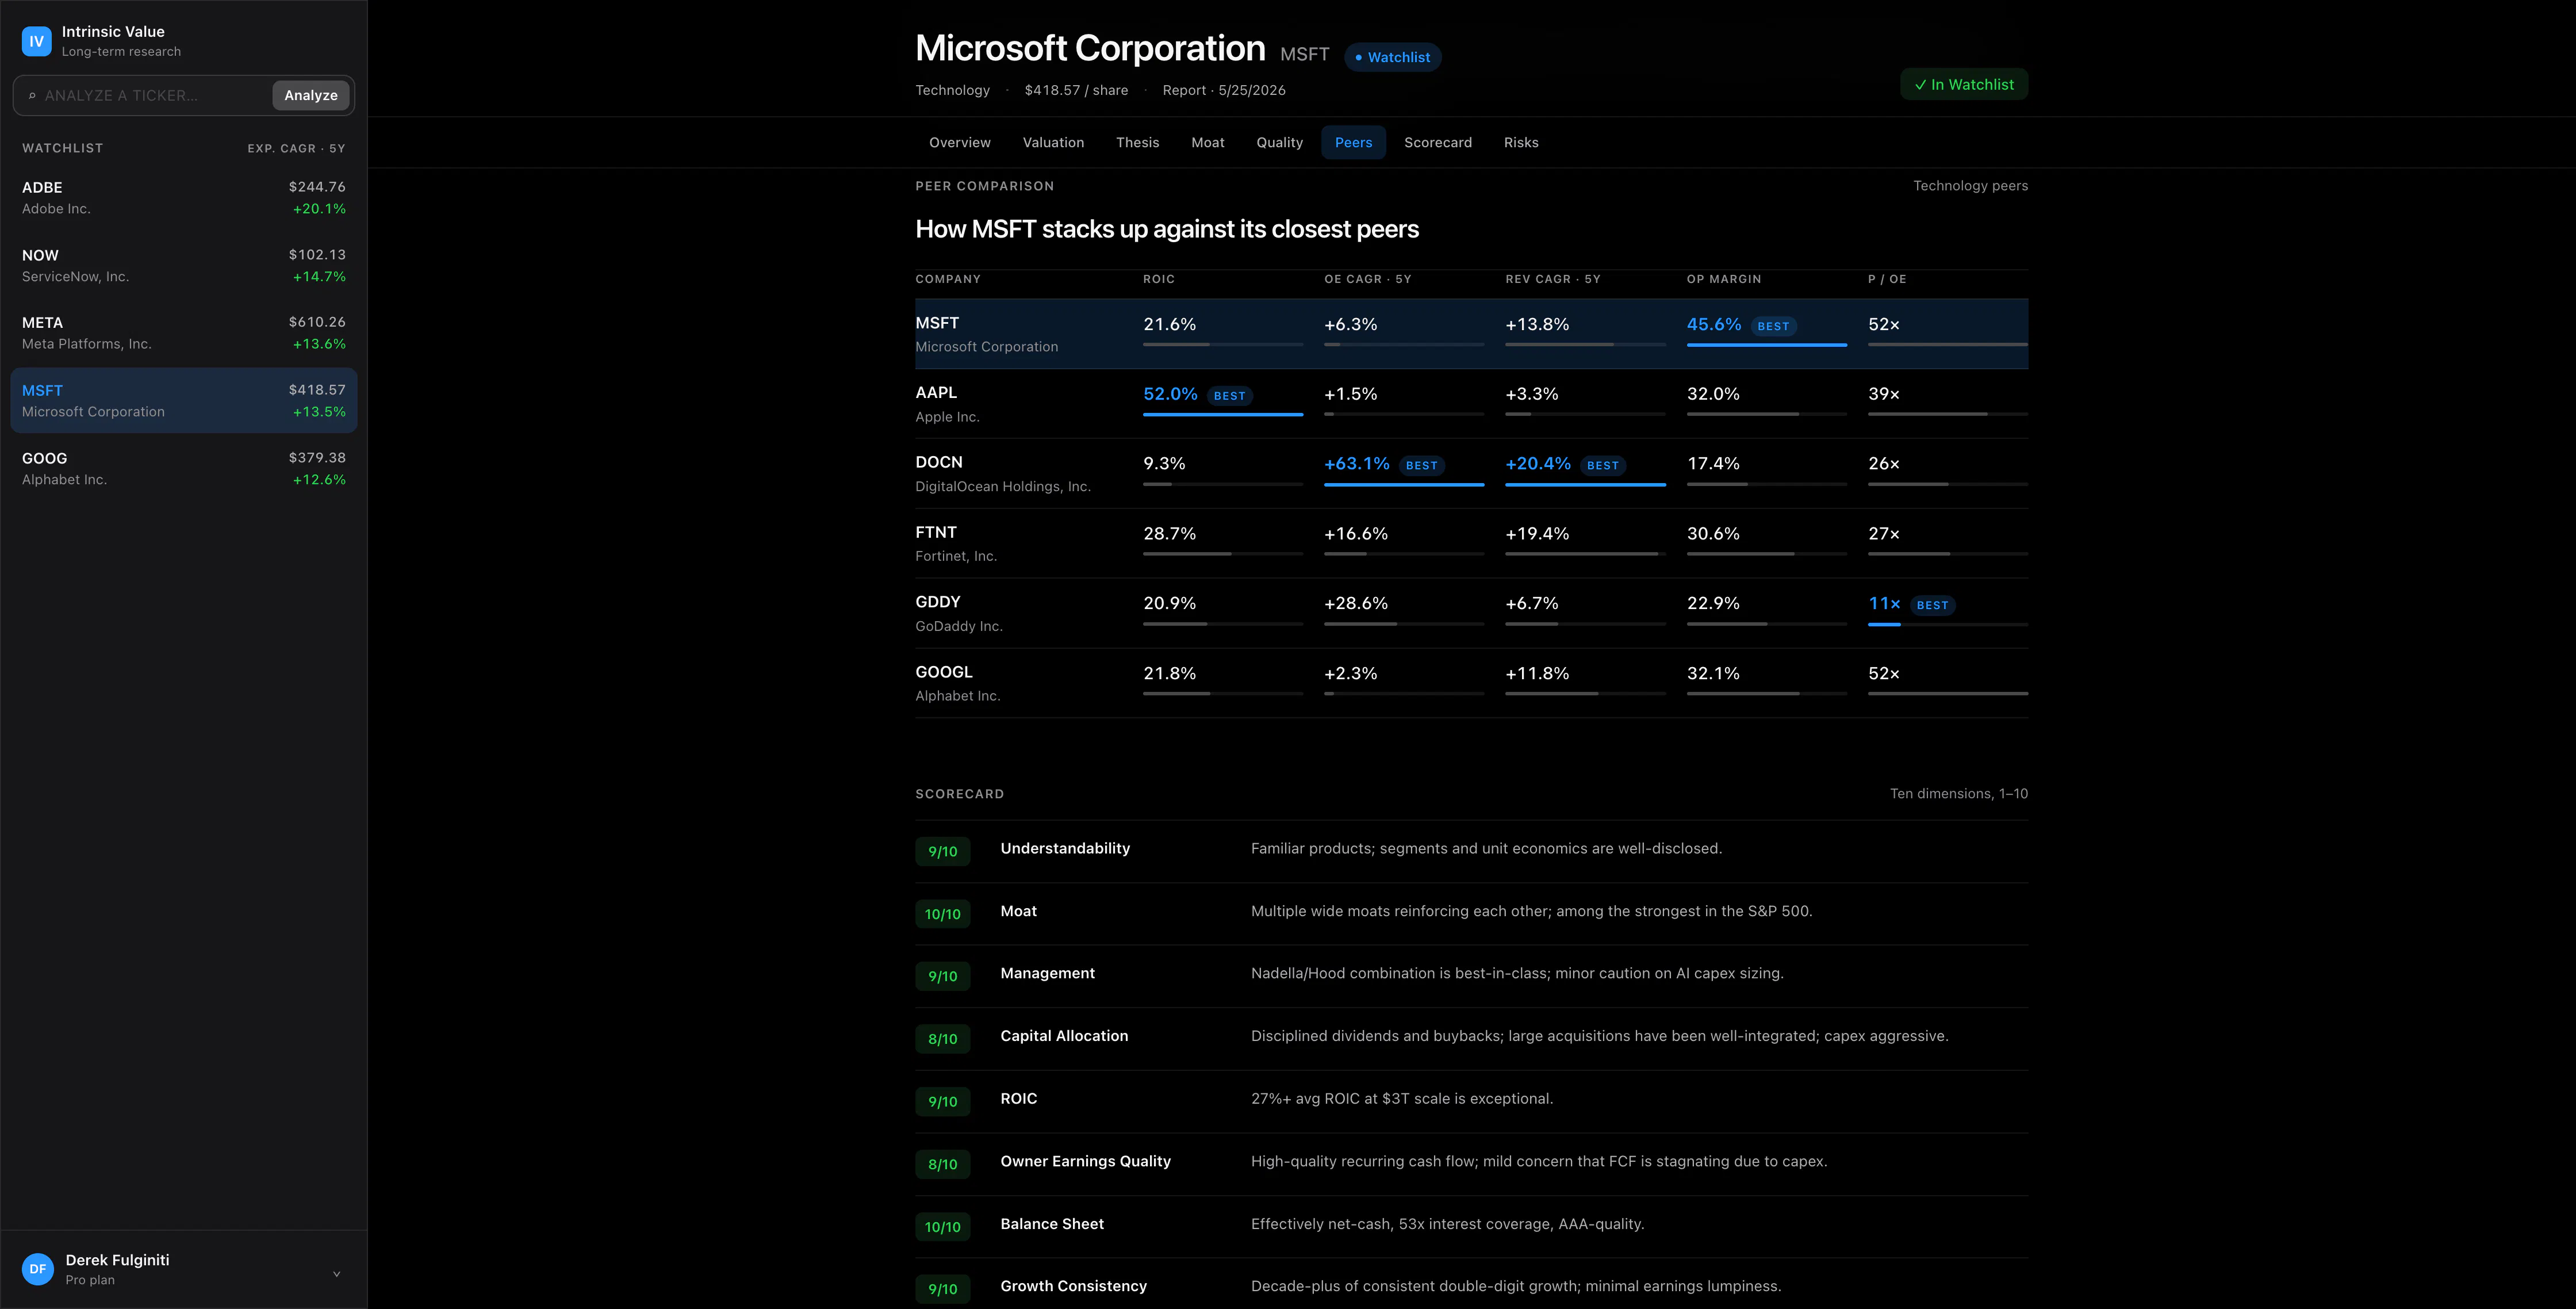Click the 10/10 badge for Balance Sheet
Viewport: 2576px width, 1309px height.
click(943, 1227)
